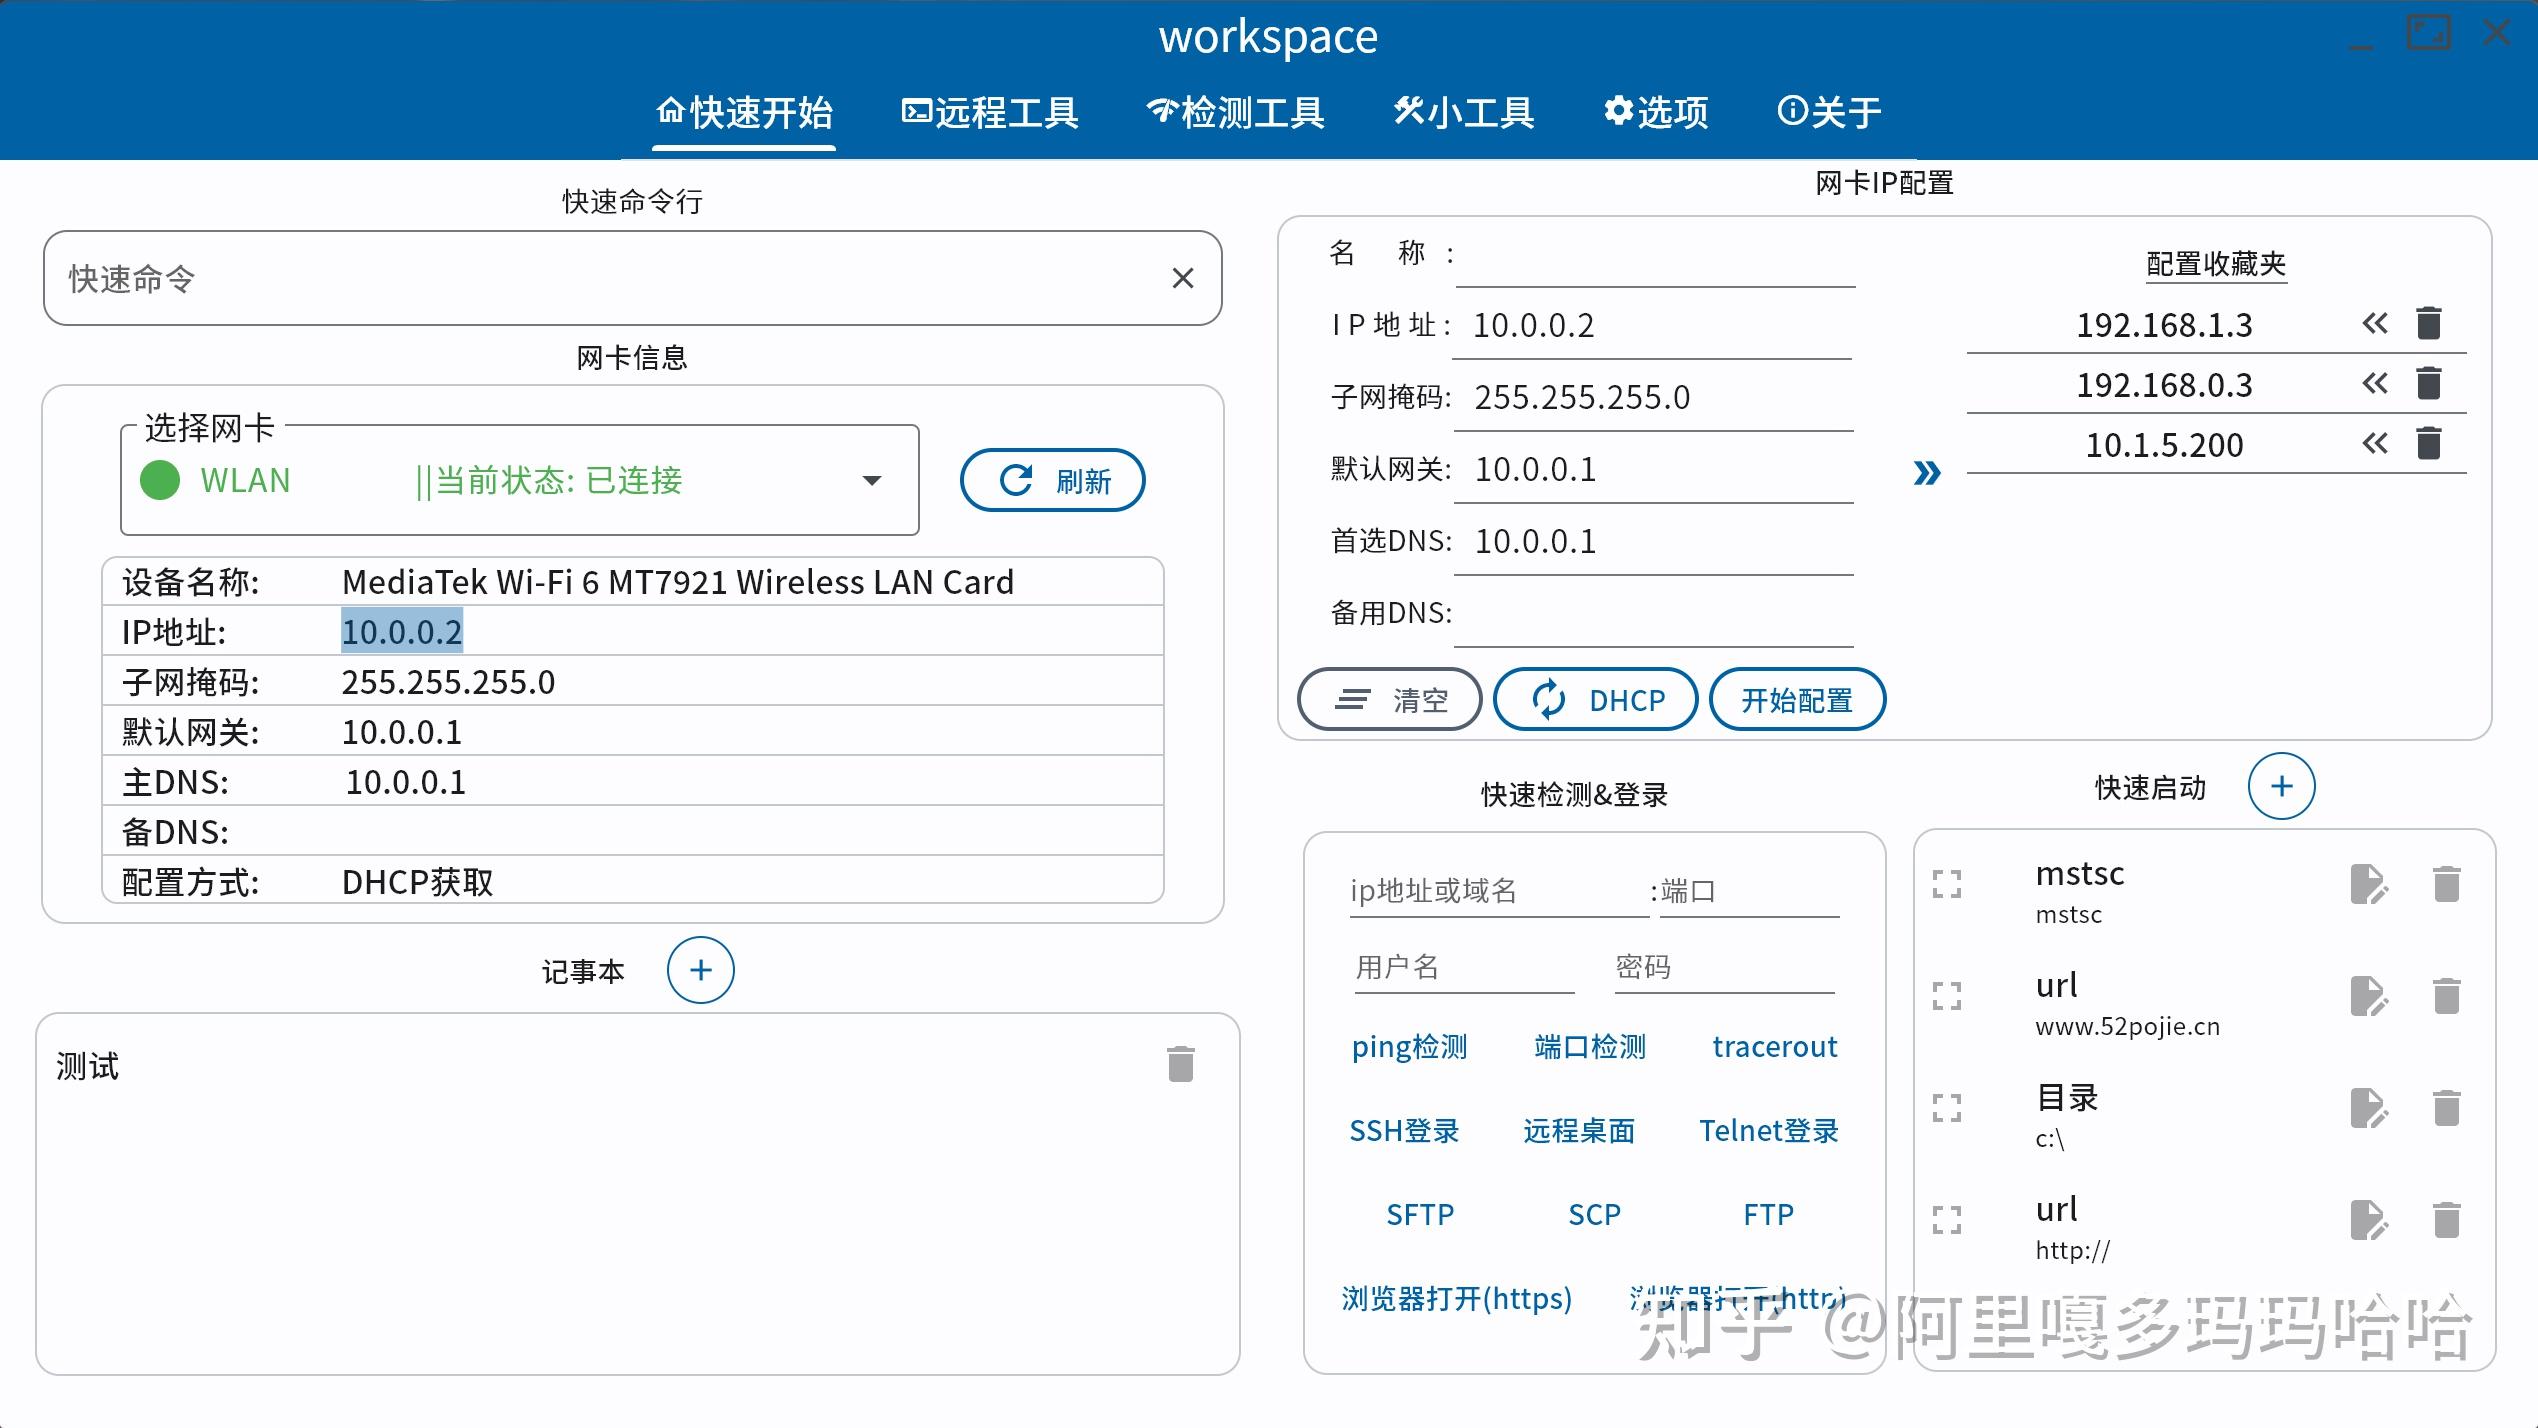This screenshot has width=2538, height=1428.
Task: Delete the 192.168.0.3 saved configuration
Action: click(x=2429, y=383)
